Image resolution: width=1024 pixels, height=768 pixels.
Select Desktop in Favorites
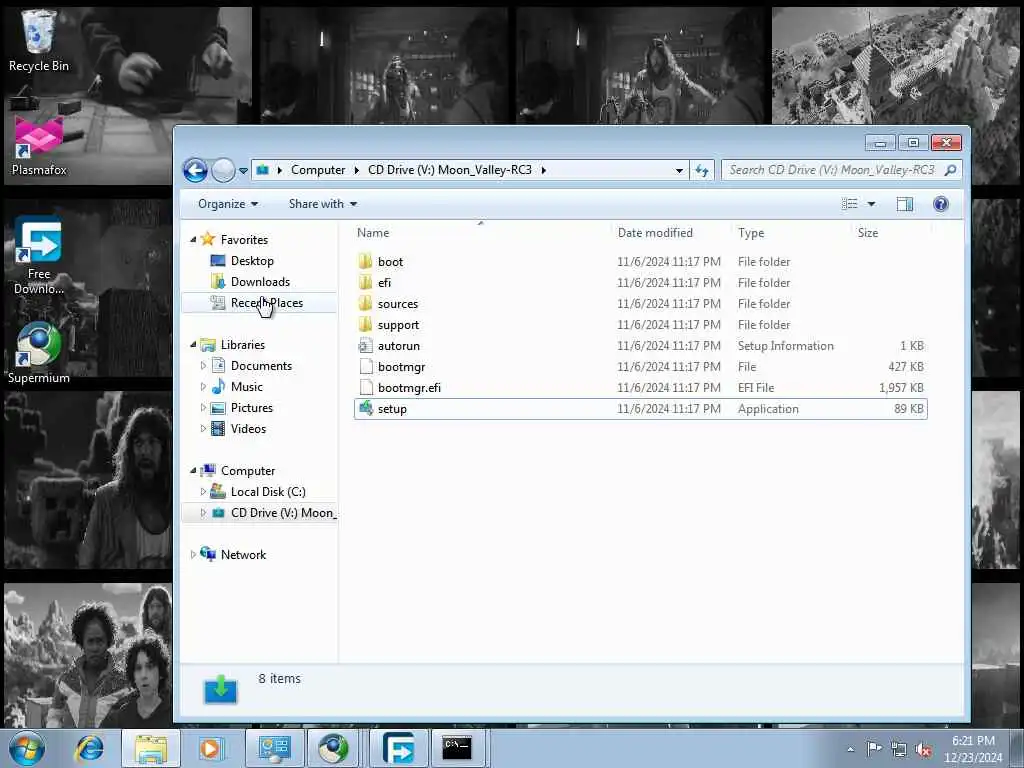[252, 261]
